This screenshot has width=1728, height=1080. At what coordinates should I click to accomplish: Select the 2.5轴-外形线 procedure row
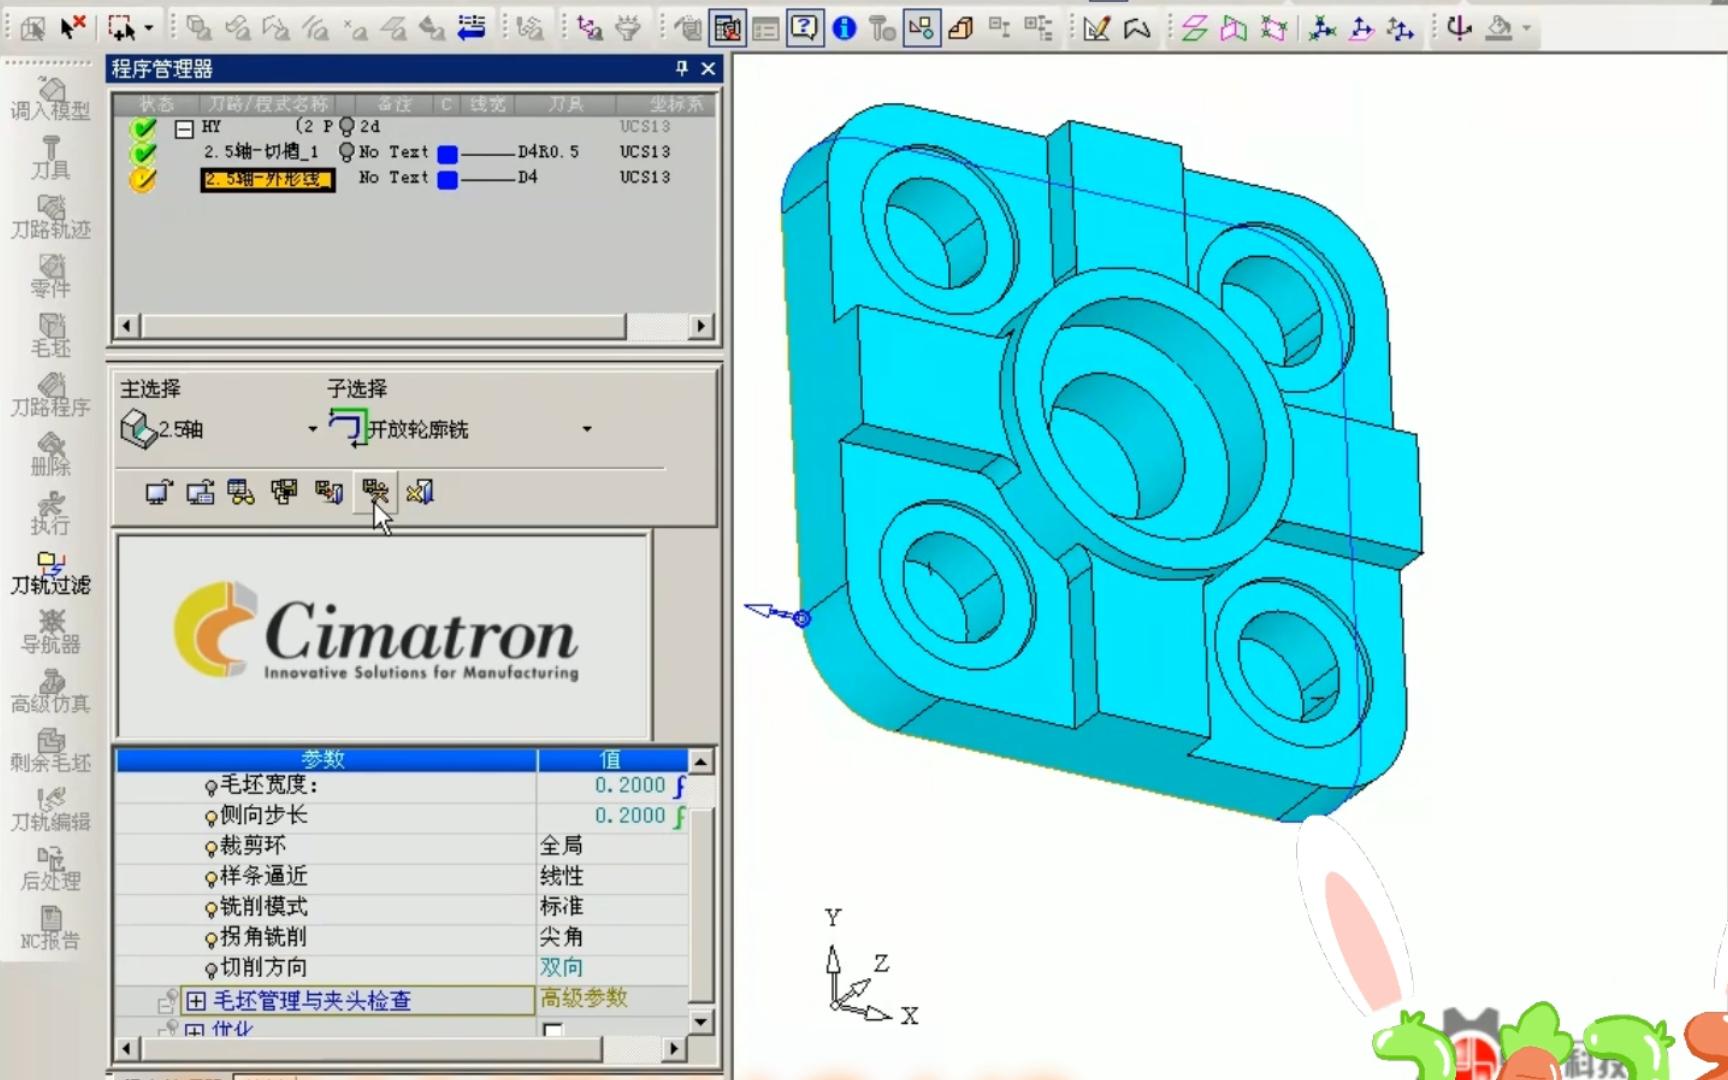click(x=266, y=179)
